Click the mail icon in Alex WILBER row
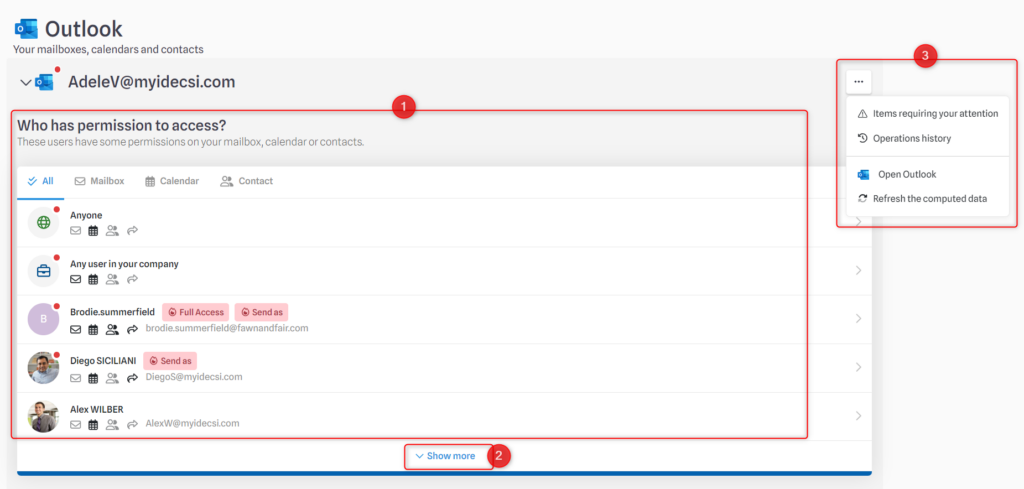Image resolution: width=1024 pixels, height=489 pixels. point(76,424)
